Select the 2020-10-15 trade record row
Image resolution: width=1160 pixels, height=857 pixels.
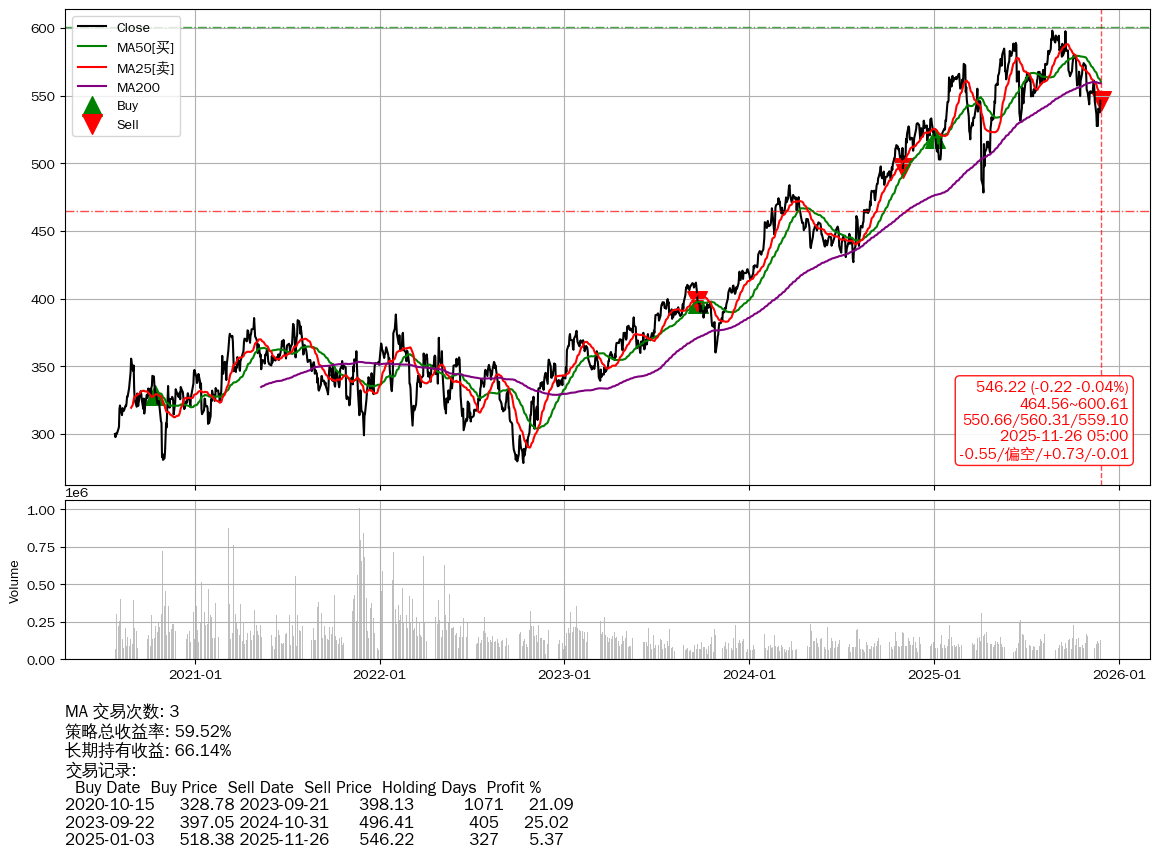pyautogui.click(x=319, y=804)
